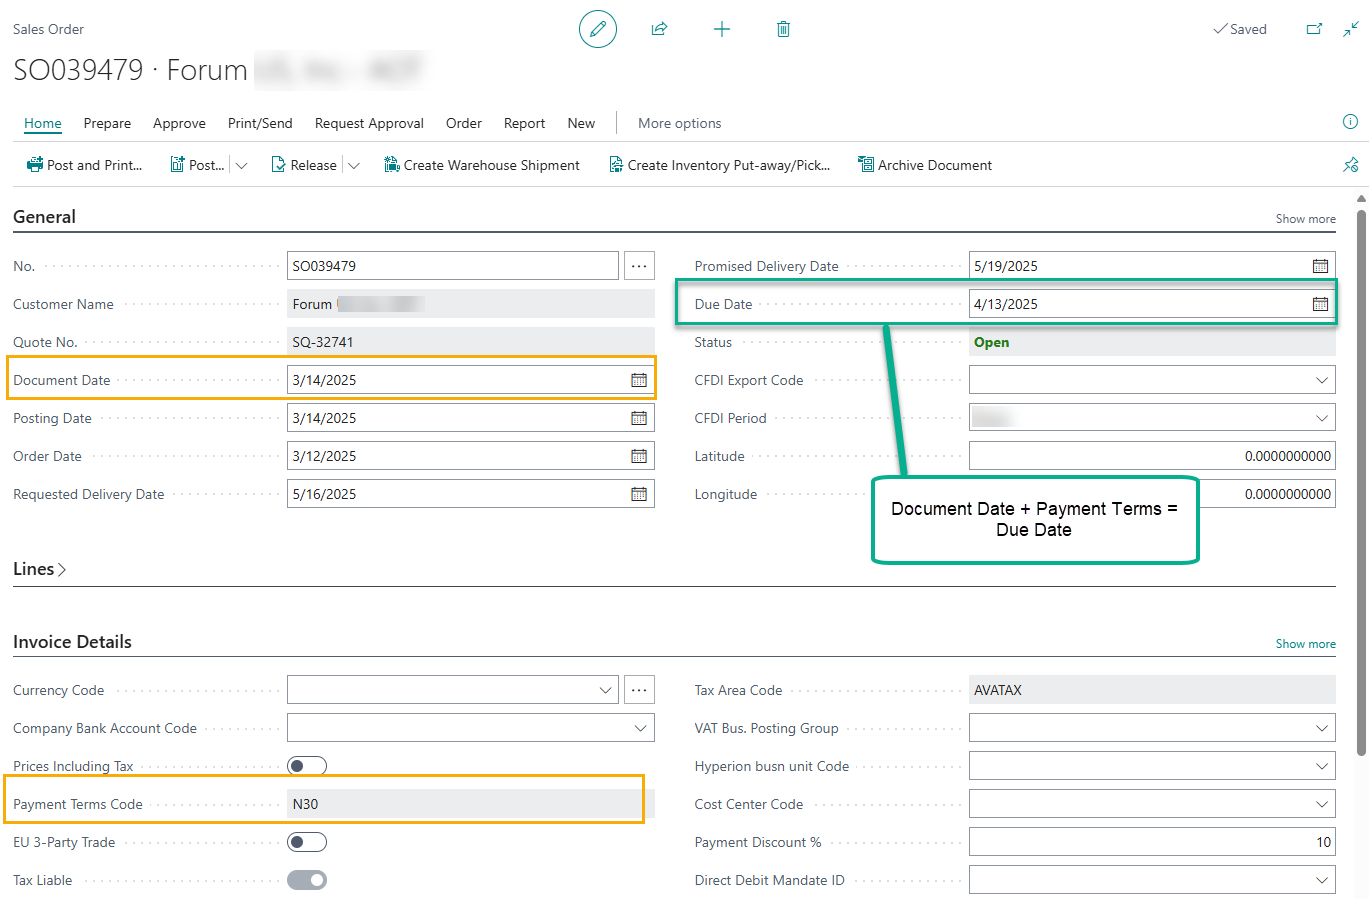Click the Quote No. value SQ-32741

pyautogui.click(x=323, y=342)
